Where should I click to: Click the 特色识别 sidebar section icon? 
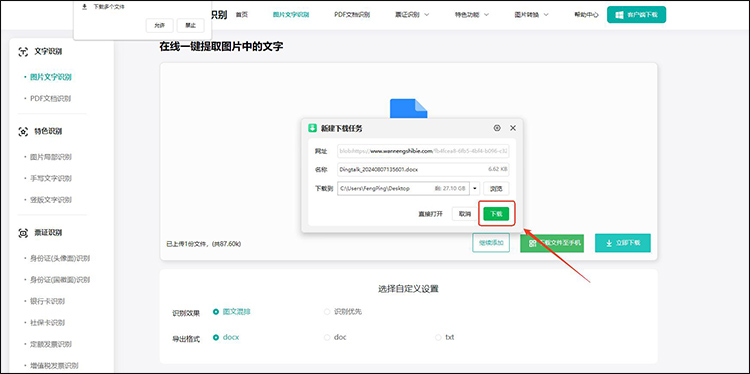click(23, 131)
